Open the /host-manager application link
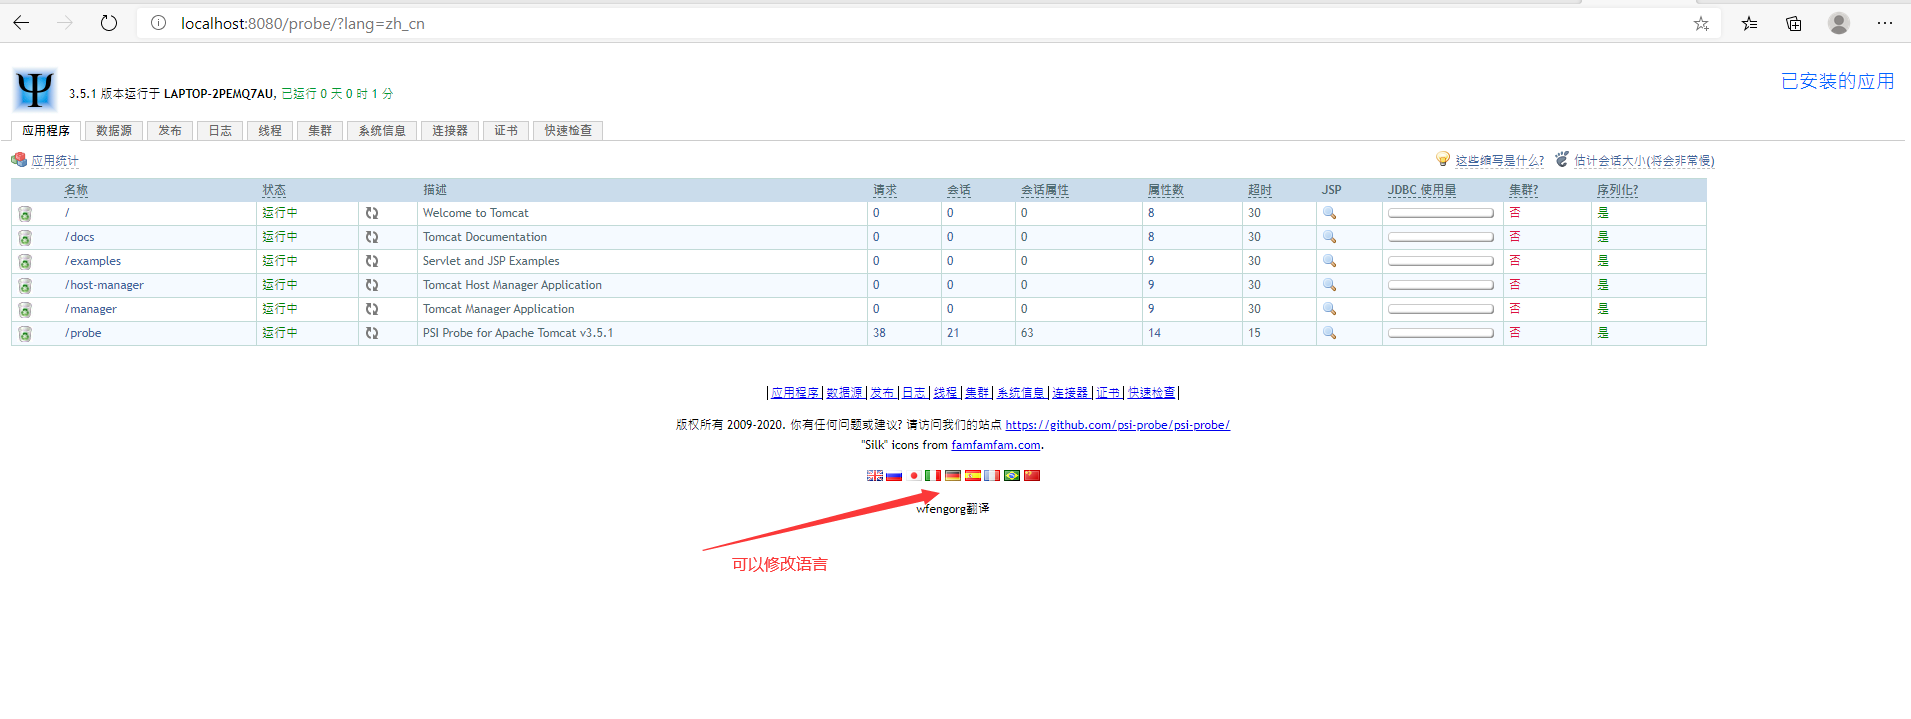 click(104, 285)
